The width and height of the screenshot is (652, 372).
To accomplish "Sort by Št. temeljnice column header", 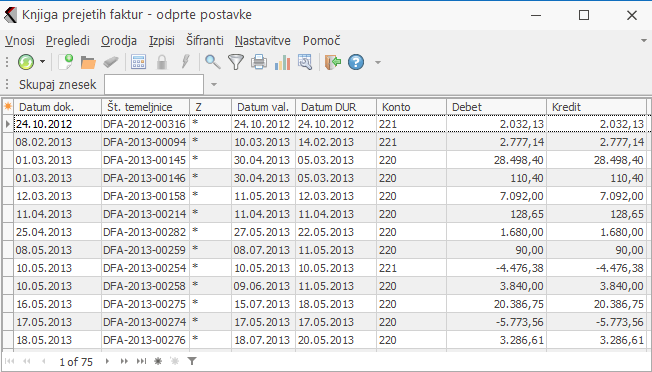I will click(146, 107).
